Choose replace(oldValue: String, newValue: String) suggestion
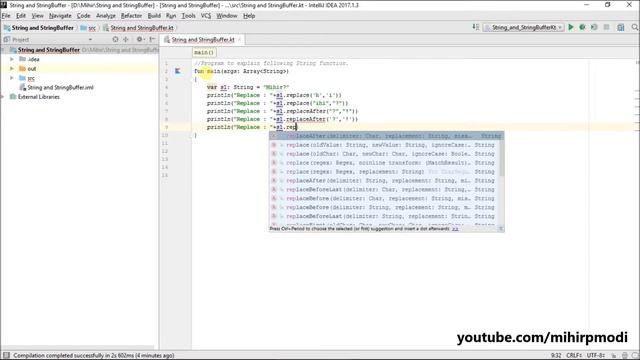This screenshot has width=640, height=360. pyautogui.click(x=384, y=145)
